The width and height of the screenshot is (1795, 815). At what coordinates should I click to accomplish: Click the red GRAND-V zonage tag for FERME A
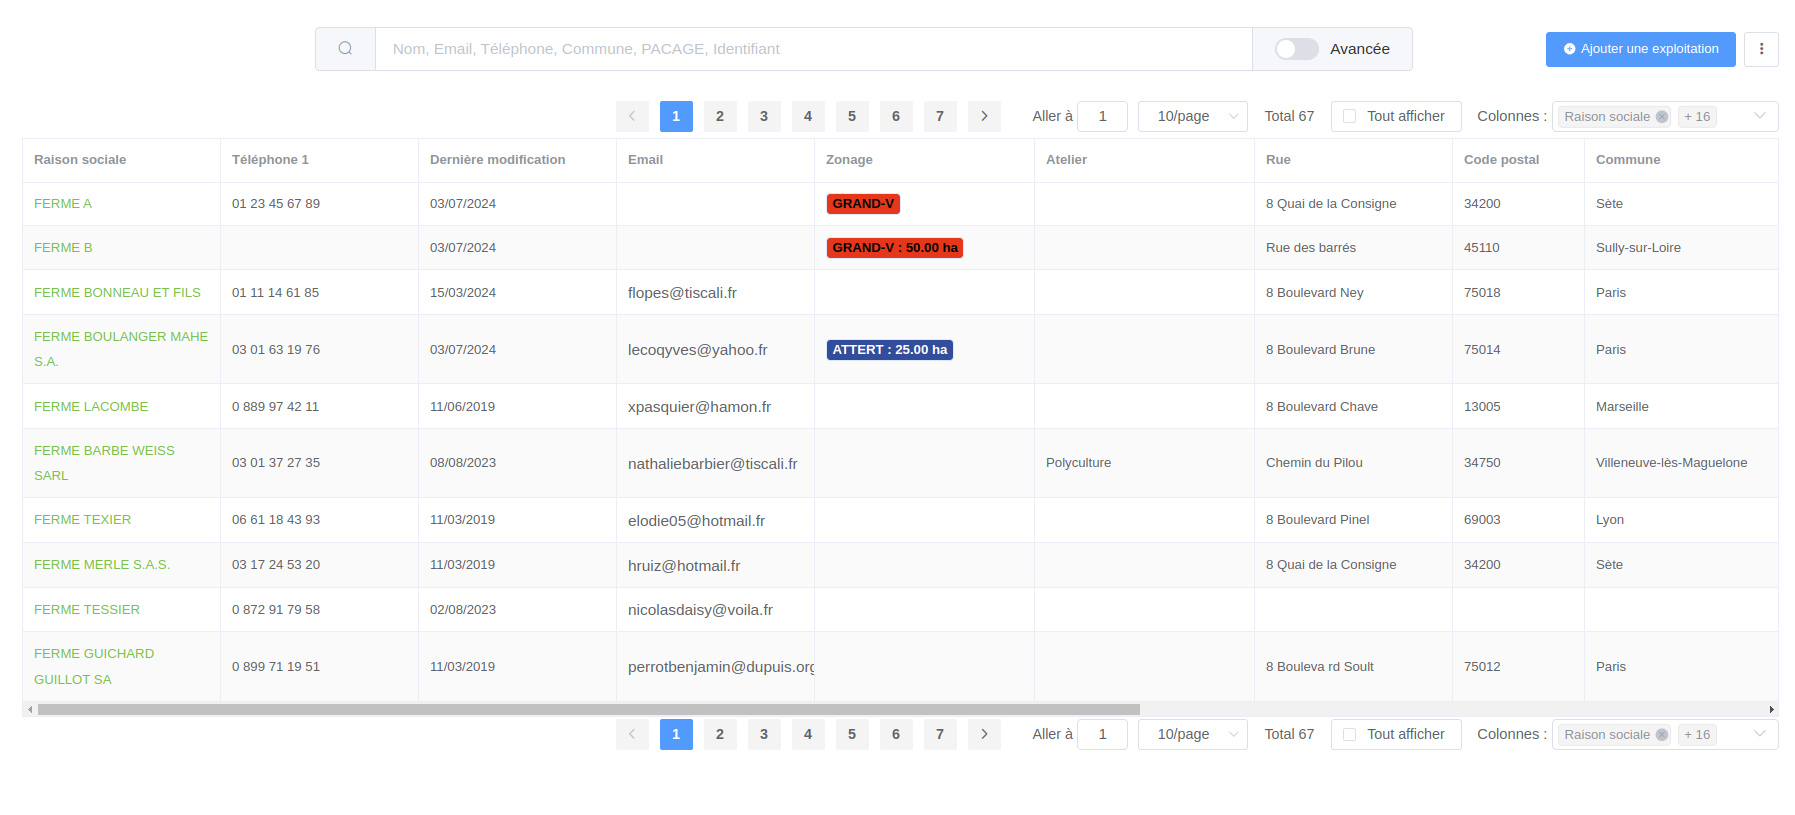click(863, 204)
